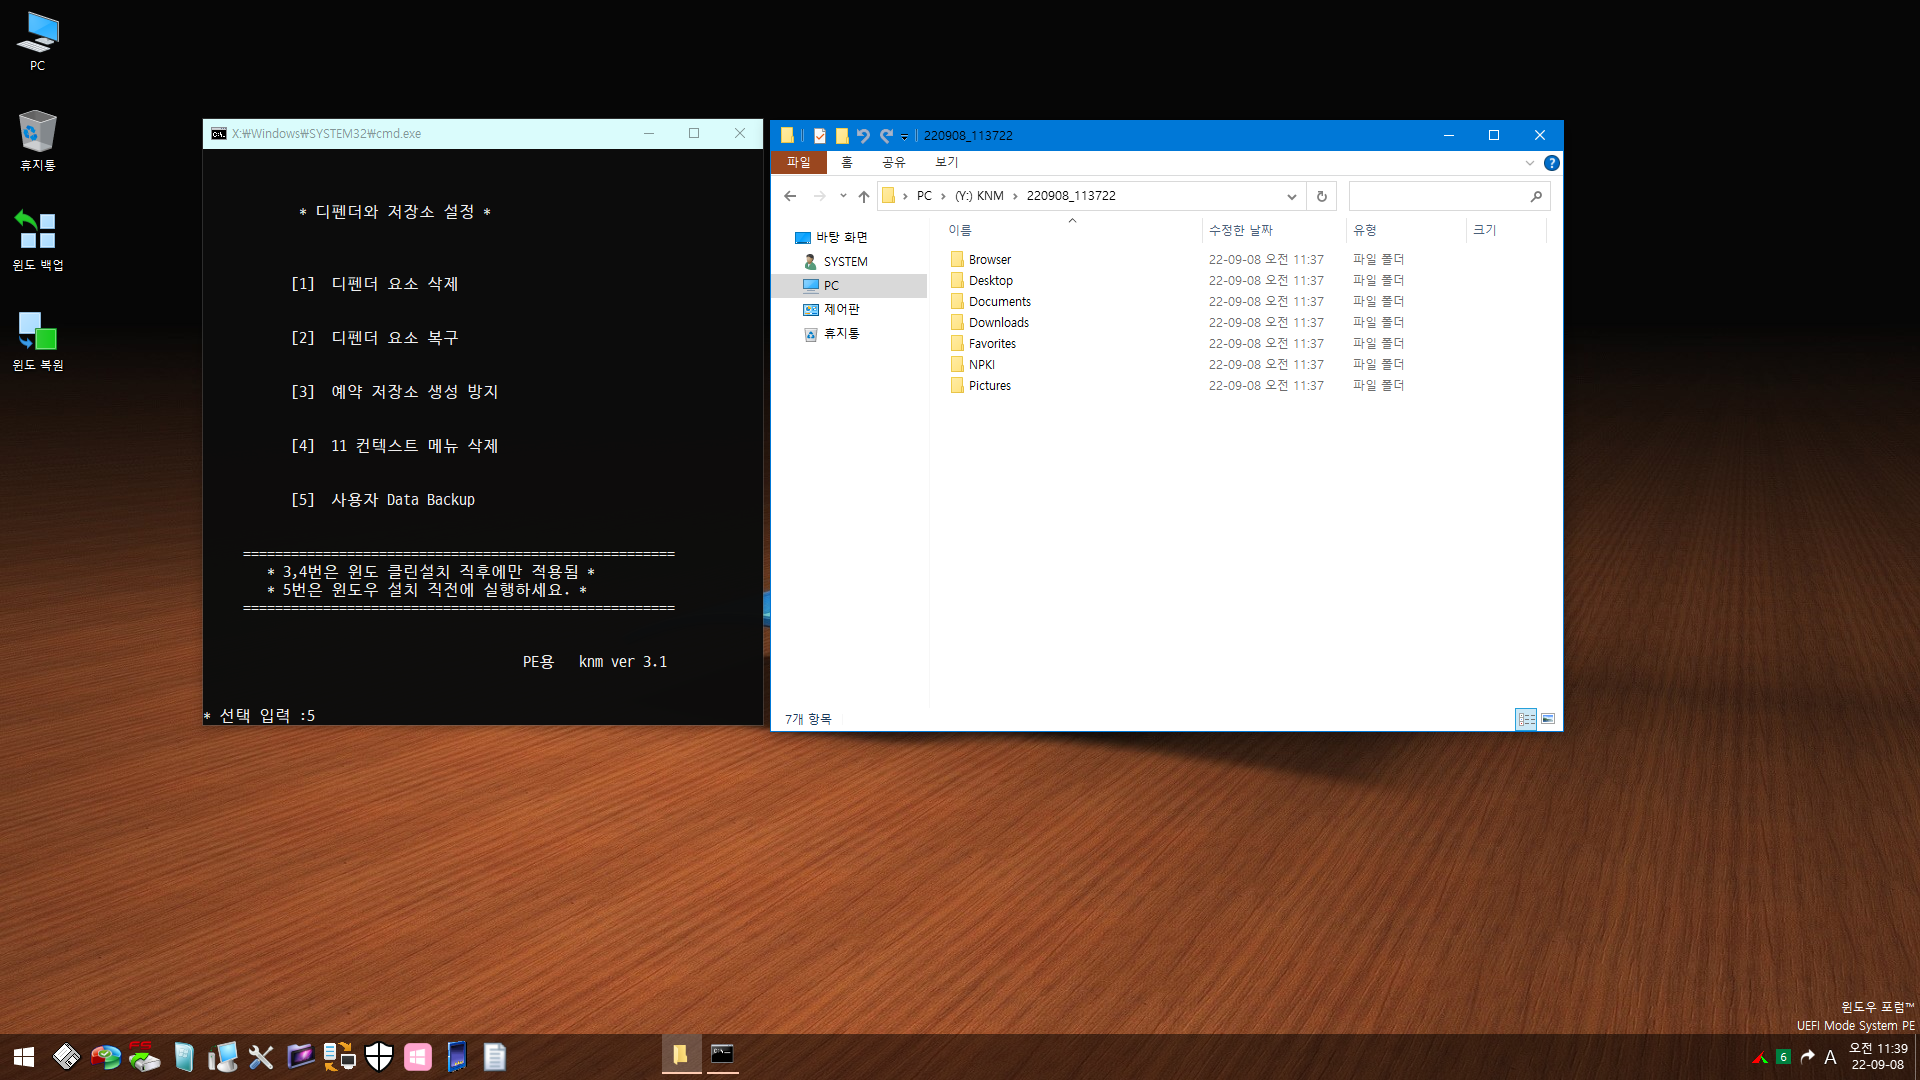
Task: Open the shield security icon in taskbar
Action: (379, 1057)
